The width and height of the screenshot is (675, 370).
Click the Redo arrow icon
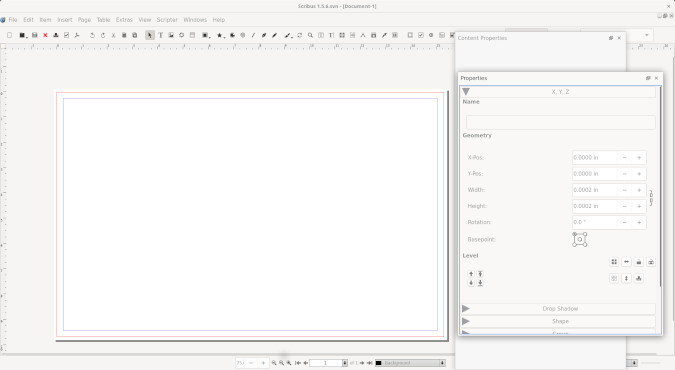[103, 35]
